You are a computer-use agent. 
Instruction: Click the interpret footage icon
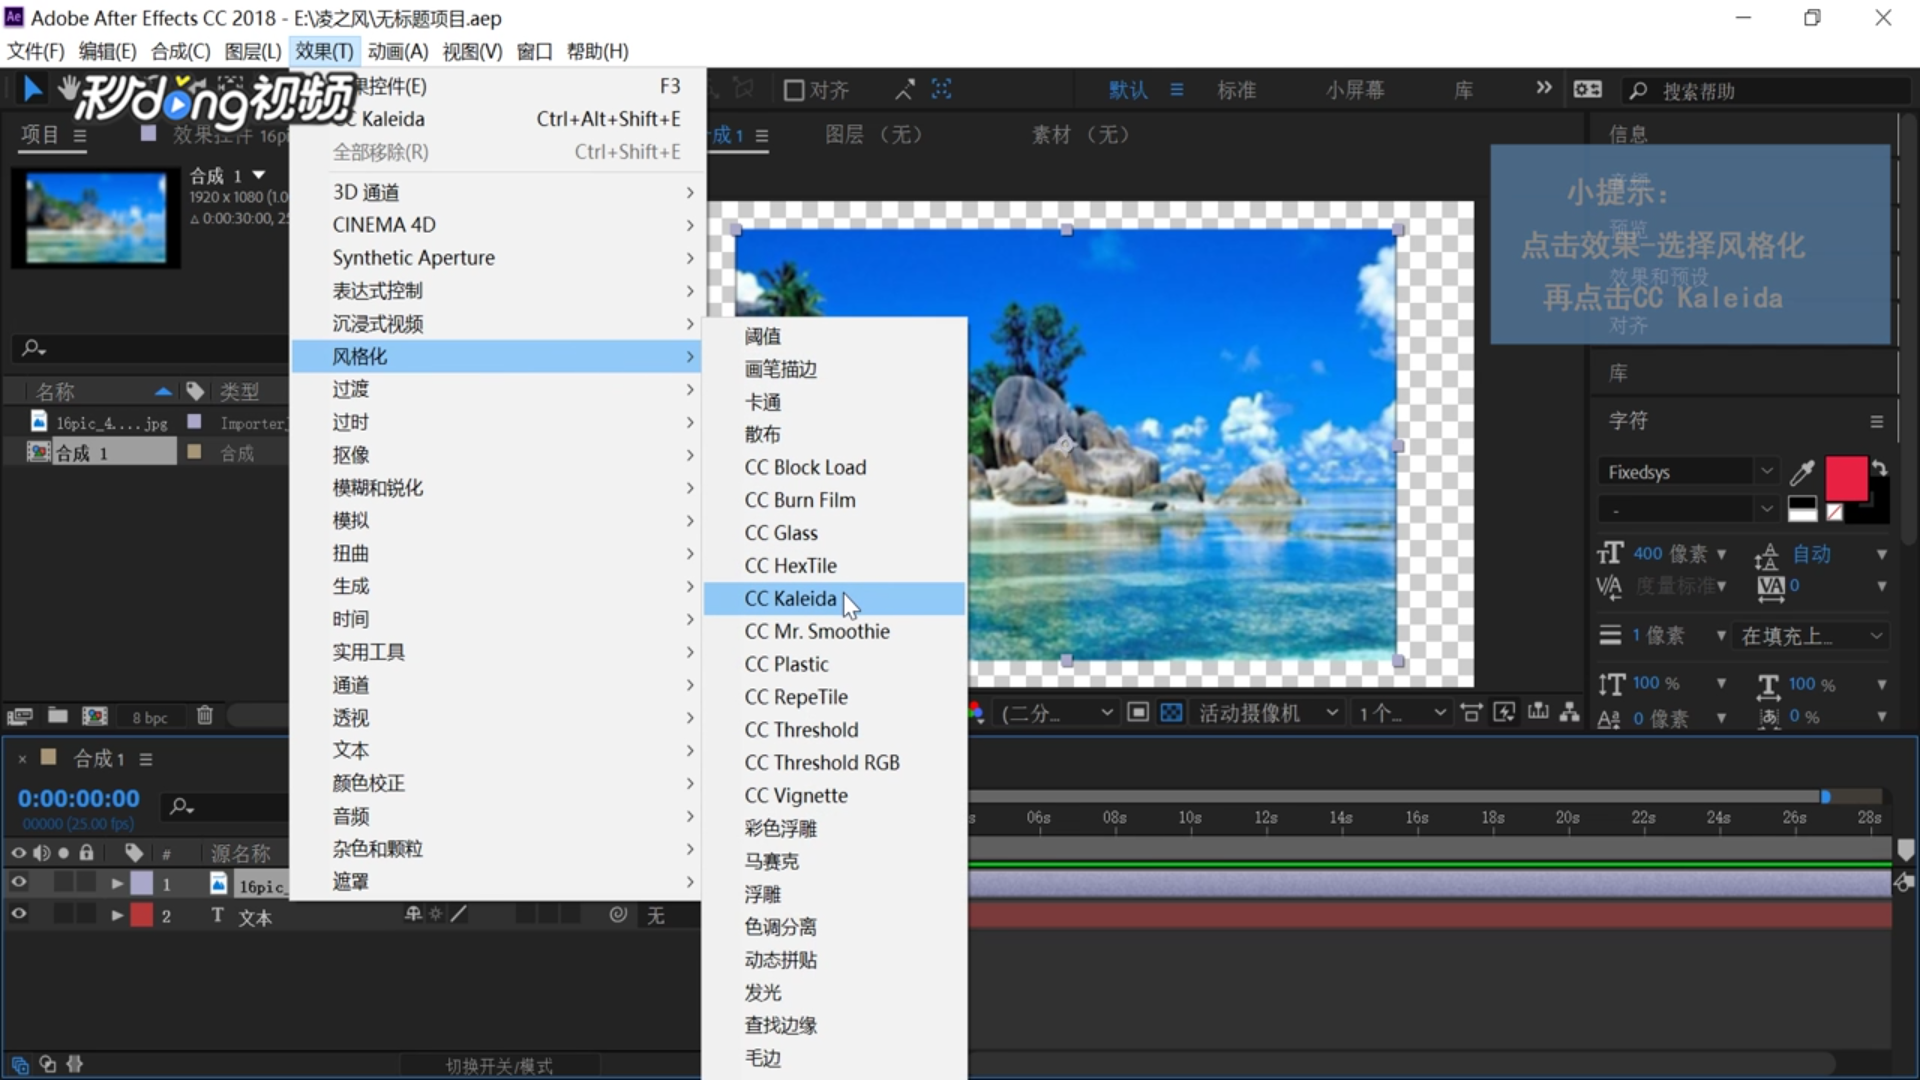pyautogui.click(x=20, y=716)
